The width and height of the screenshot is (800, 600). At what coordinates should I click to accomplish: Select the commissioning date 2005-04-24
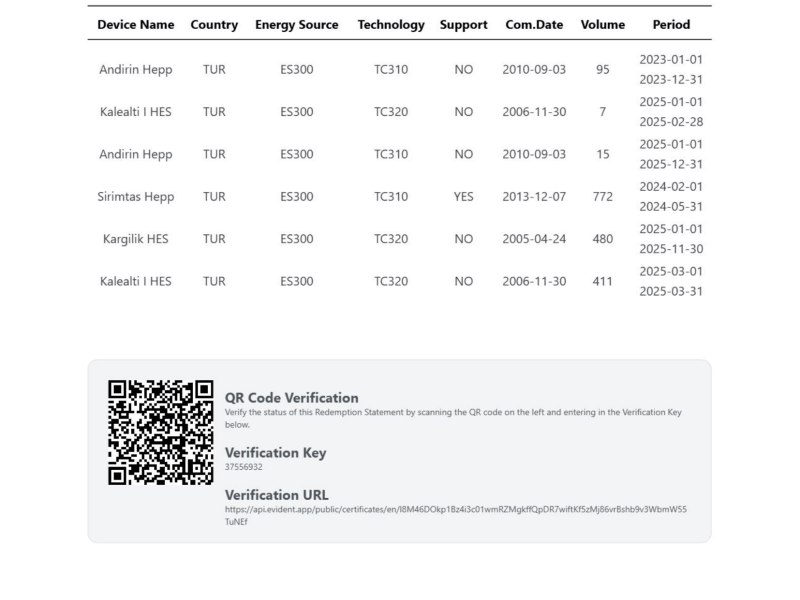(x=534, y=239)
